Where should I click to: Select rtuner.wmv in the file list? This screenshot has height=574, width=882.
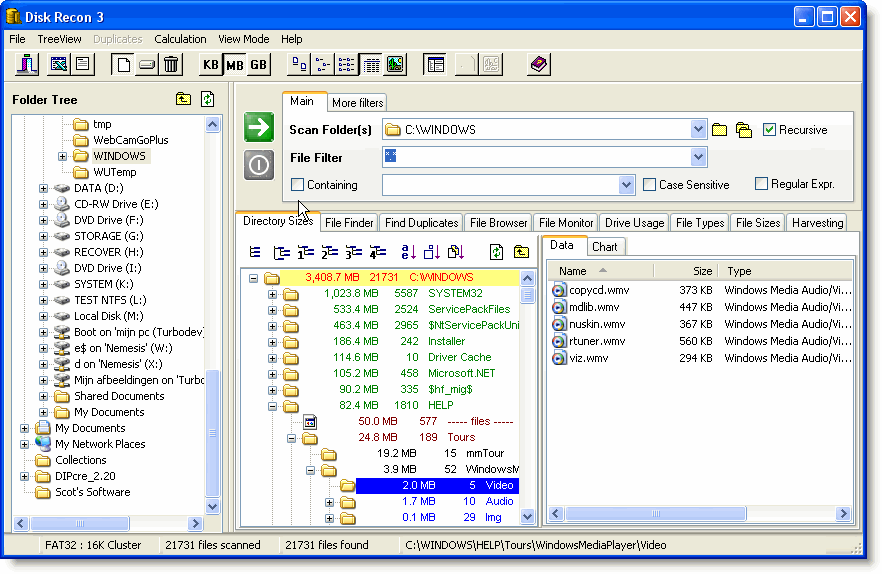[x=597, y=341]
